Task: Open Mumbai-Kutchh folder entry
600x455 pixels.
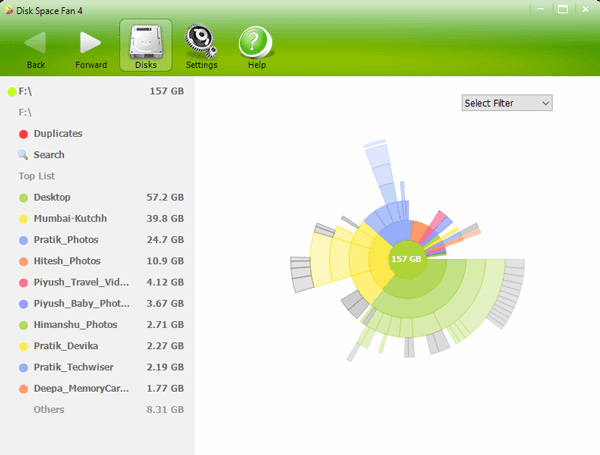Action: pyautogui.click(x=70, y=218)
